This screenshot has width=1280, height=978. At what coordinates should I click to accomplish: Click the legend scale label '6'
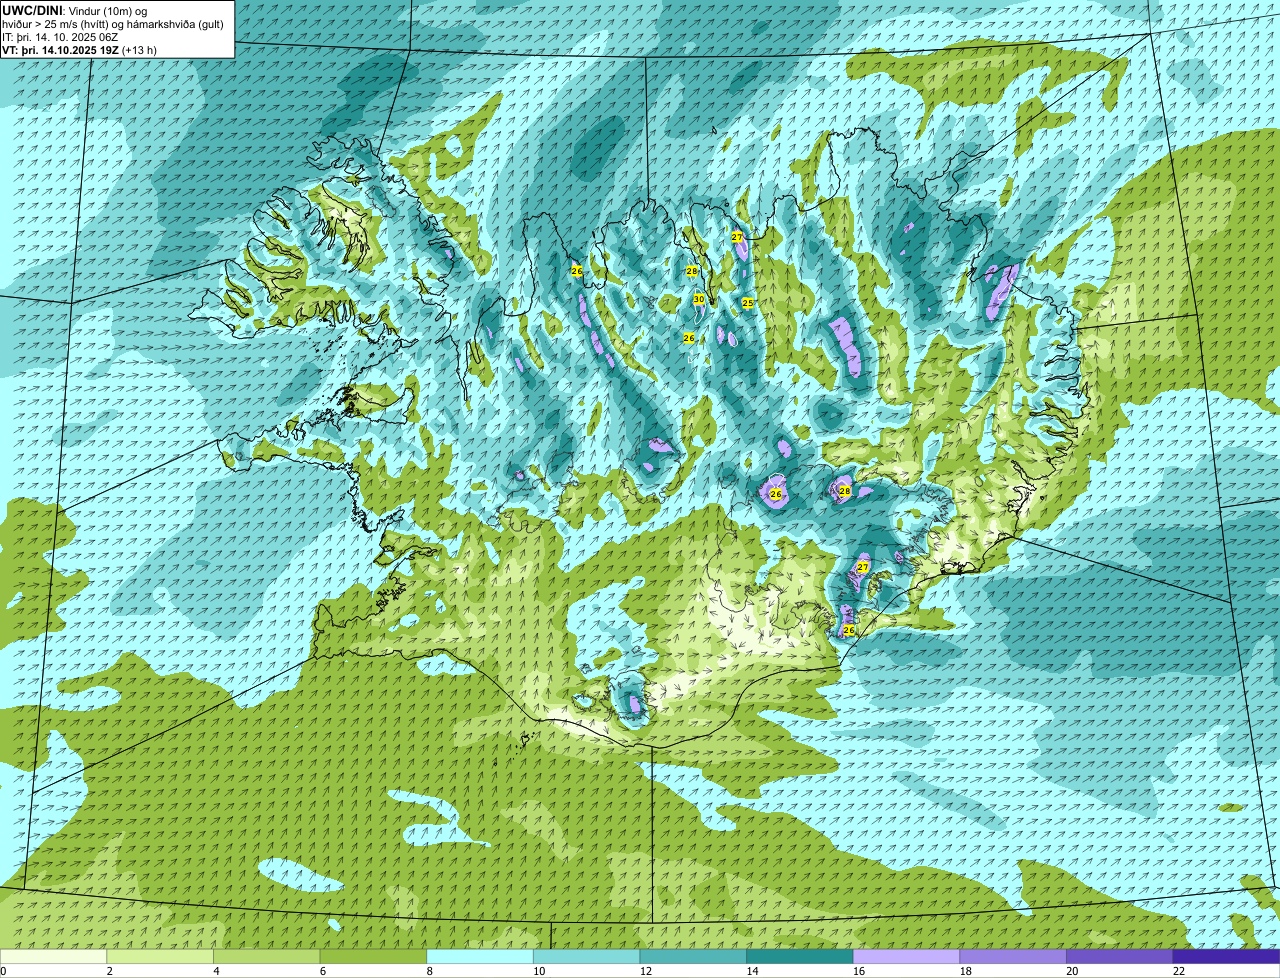pyautogui.click(x=322, y=971)
